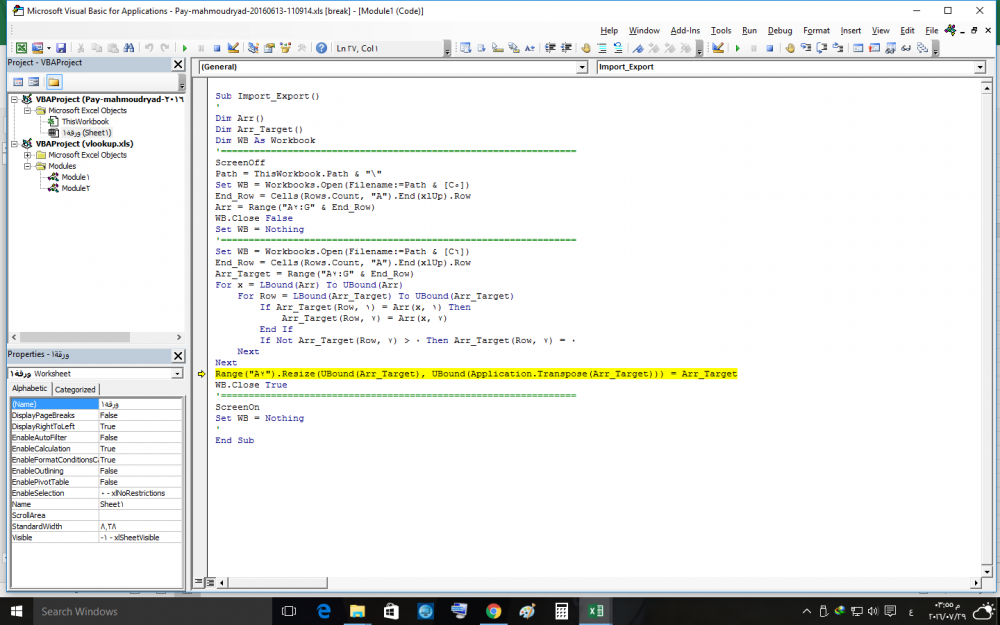Click the Indent icon on Edit toolbar
Image resolution: width=1000 pixels, height=625 pixels.
(550, 48)
